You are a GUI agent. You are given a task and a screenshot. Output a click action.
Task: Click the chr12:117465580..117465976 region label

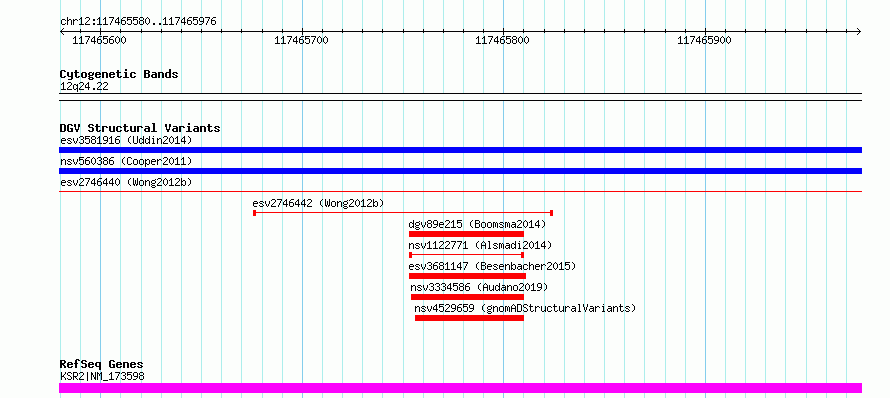click(x=138, y=22)
